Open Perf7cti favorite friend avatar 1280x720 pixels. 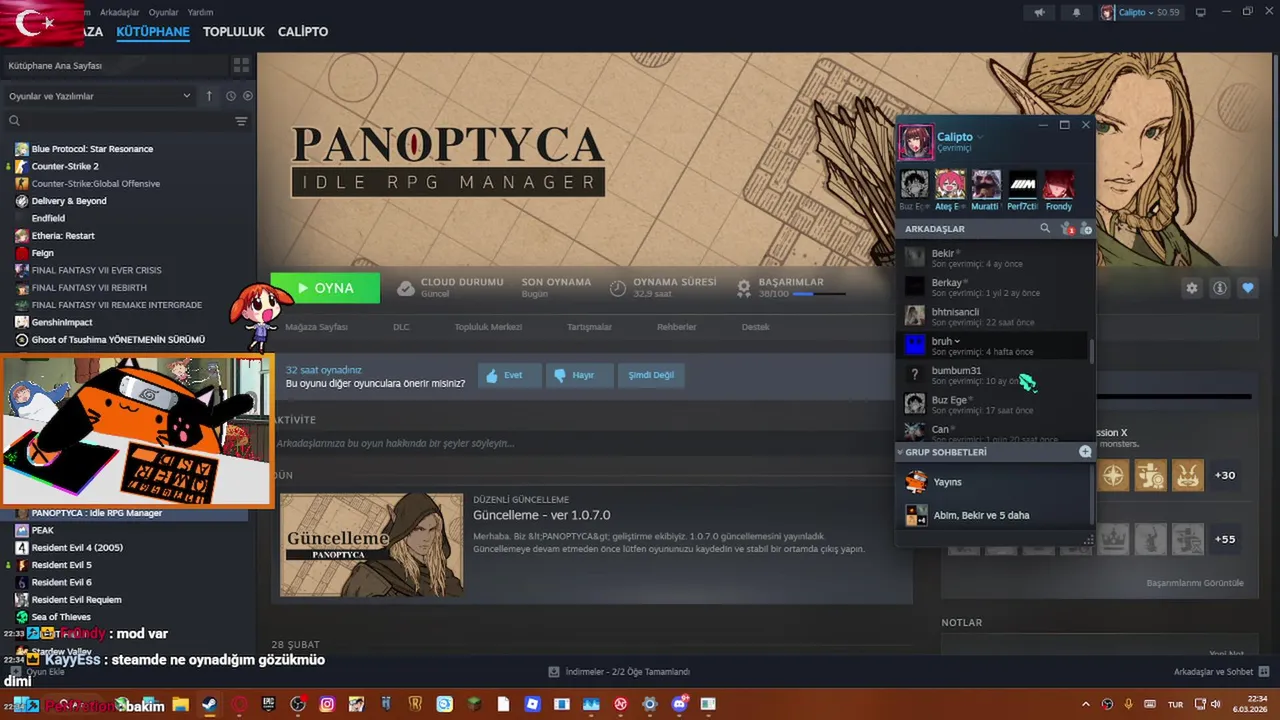[1022, 185]
